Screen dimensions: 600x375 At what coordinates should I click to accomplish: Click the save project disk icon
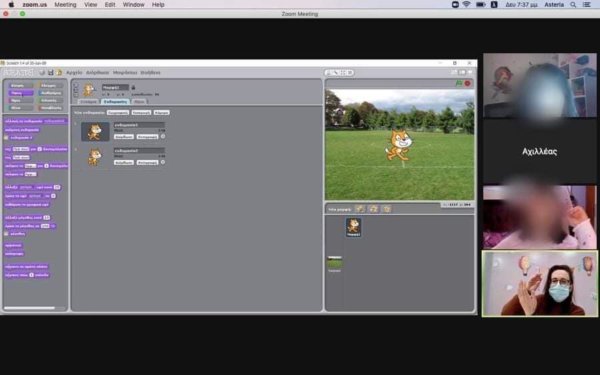coord(51,72)
